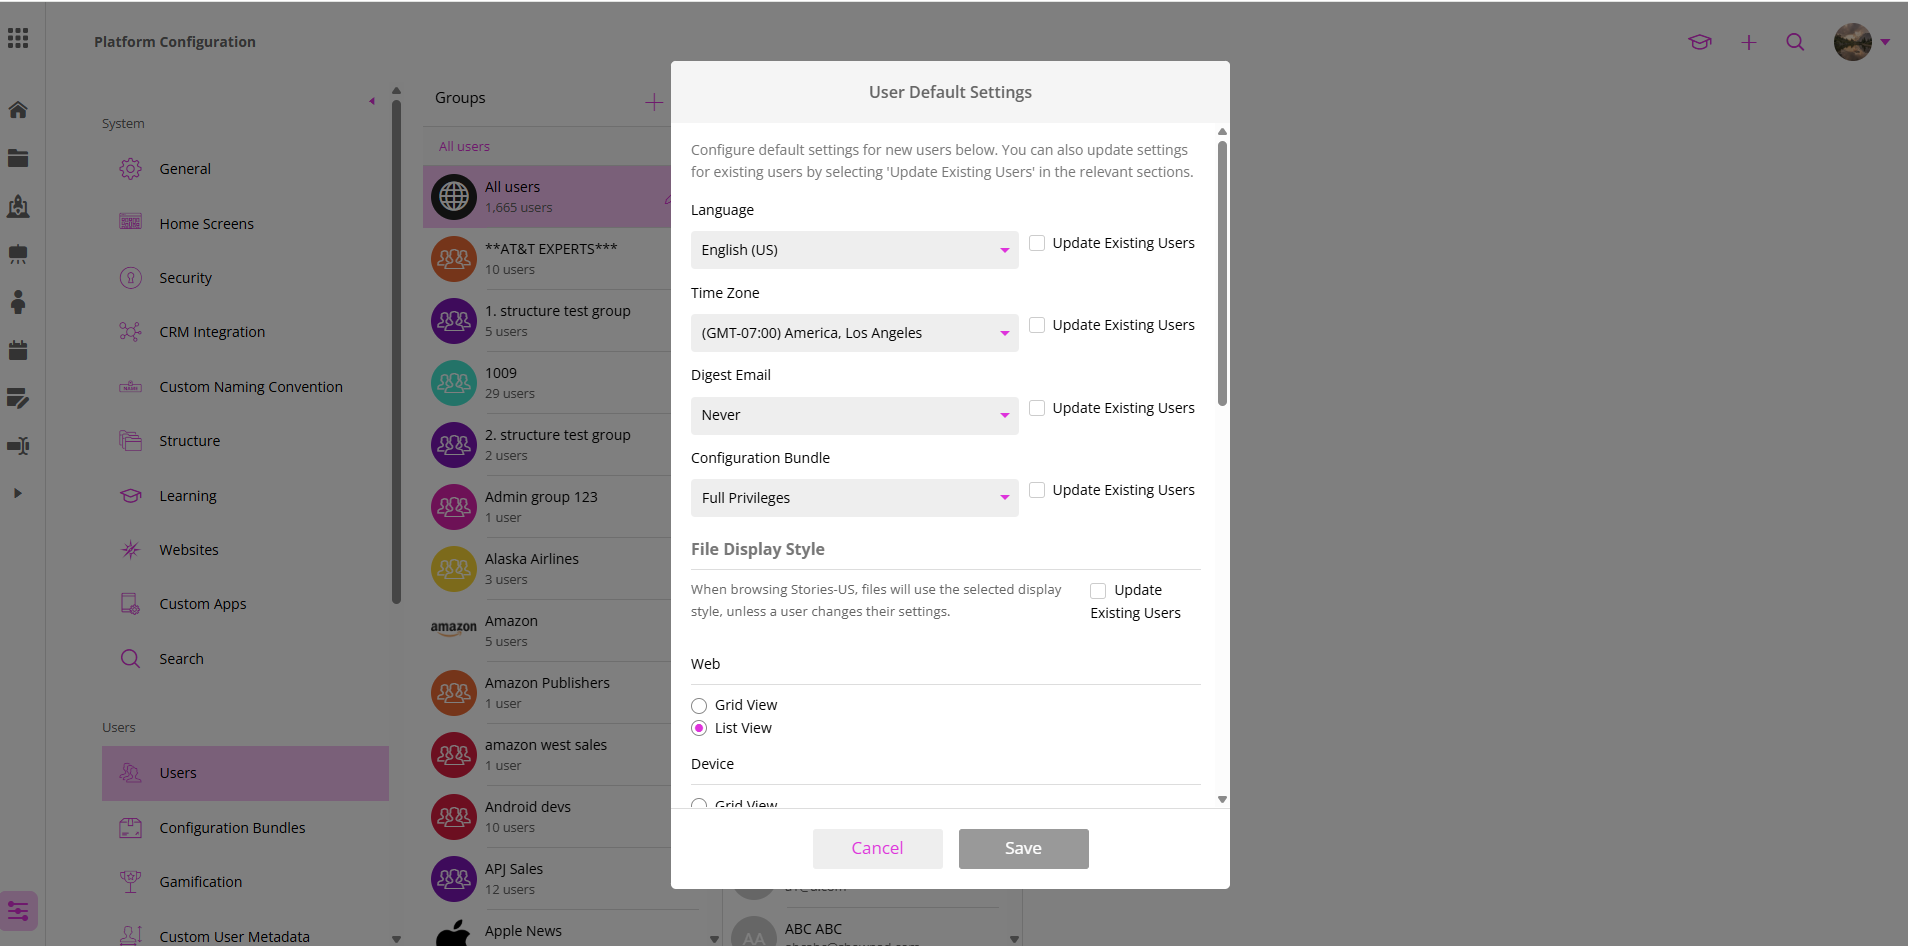Click the All users breadcrumb link
1908x946 pixels.
[464, 146]
